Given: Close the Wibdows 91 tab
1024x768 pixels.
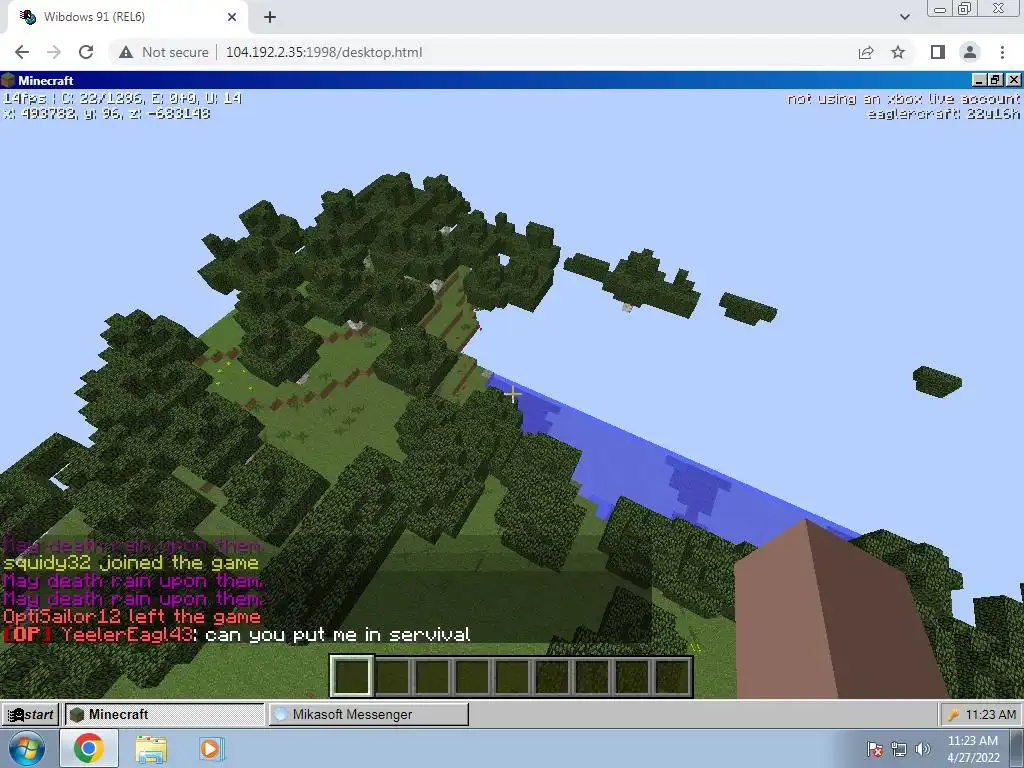Looking at the screenshot, I should [232, 17].
